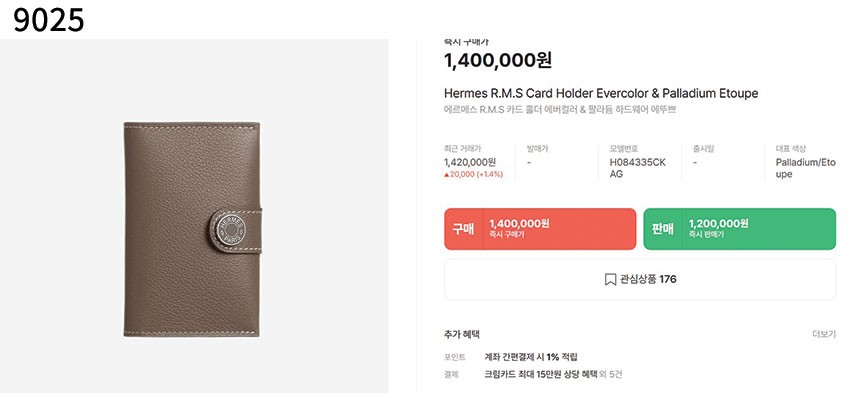Click the model number H084335CKAG
The width and height of the screenshot is (860, 393).
[637, 168]
